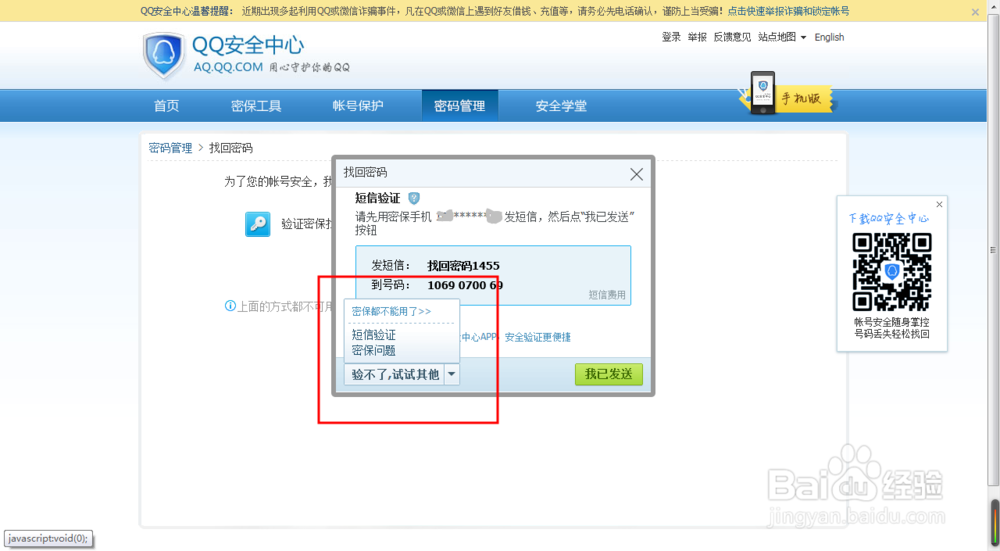The image size is (1000, 551).
Task: Choose 密保都不能用了>> in the popup menu
Action: [x=392, y=311]
